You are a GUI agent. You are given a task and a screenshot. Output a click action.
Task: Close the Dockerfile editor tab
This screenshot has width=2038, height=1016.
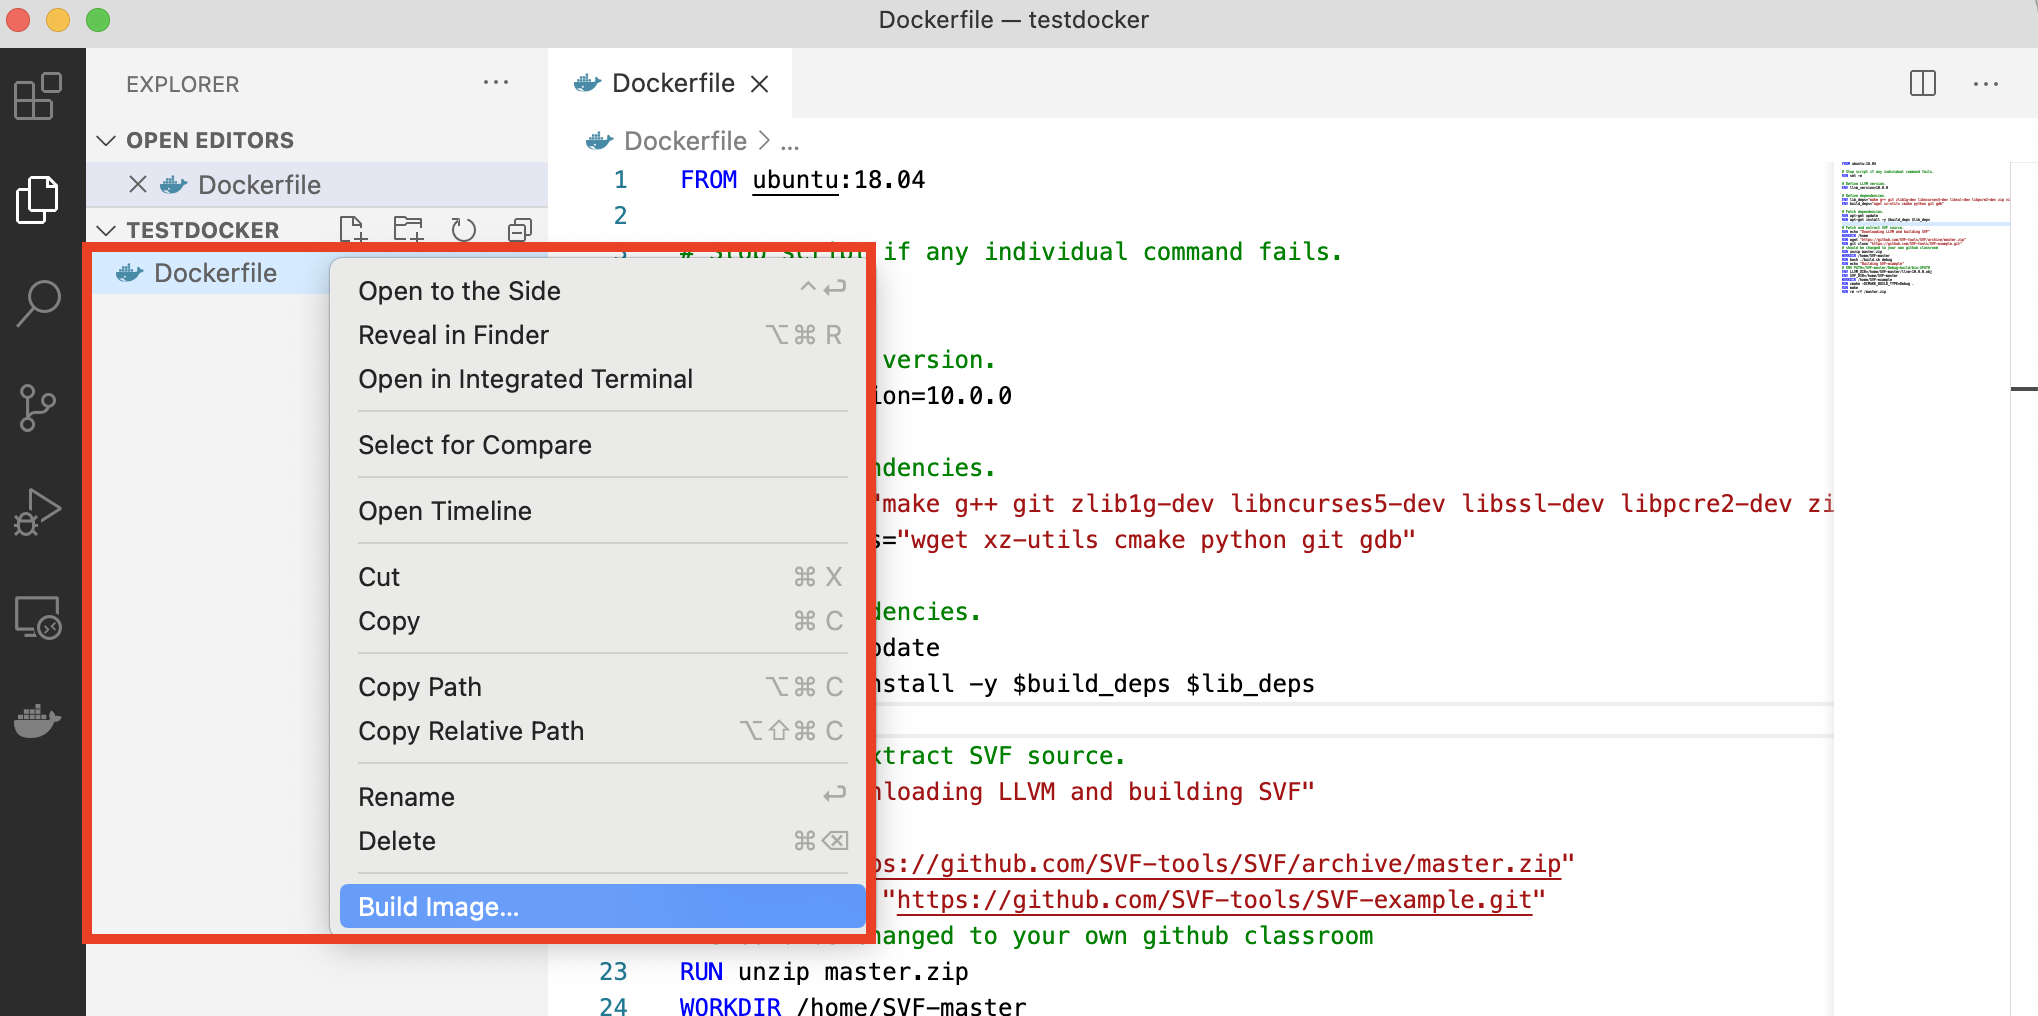point(760,84)
